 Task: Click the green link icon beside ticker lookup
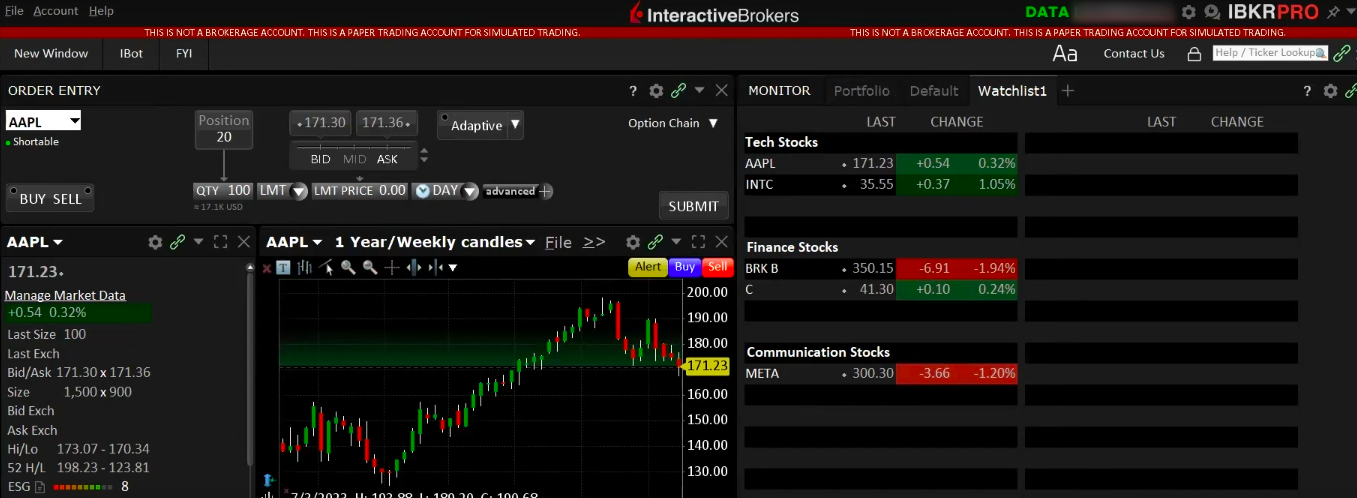click(x=1341, y=53)
